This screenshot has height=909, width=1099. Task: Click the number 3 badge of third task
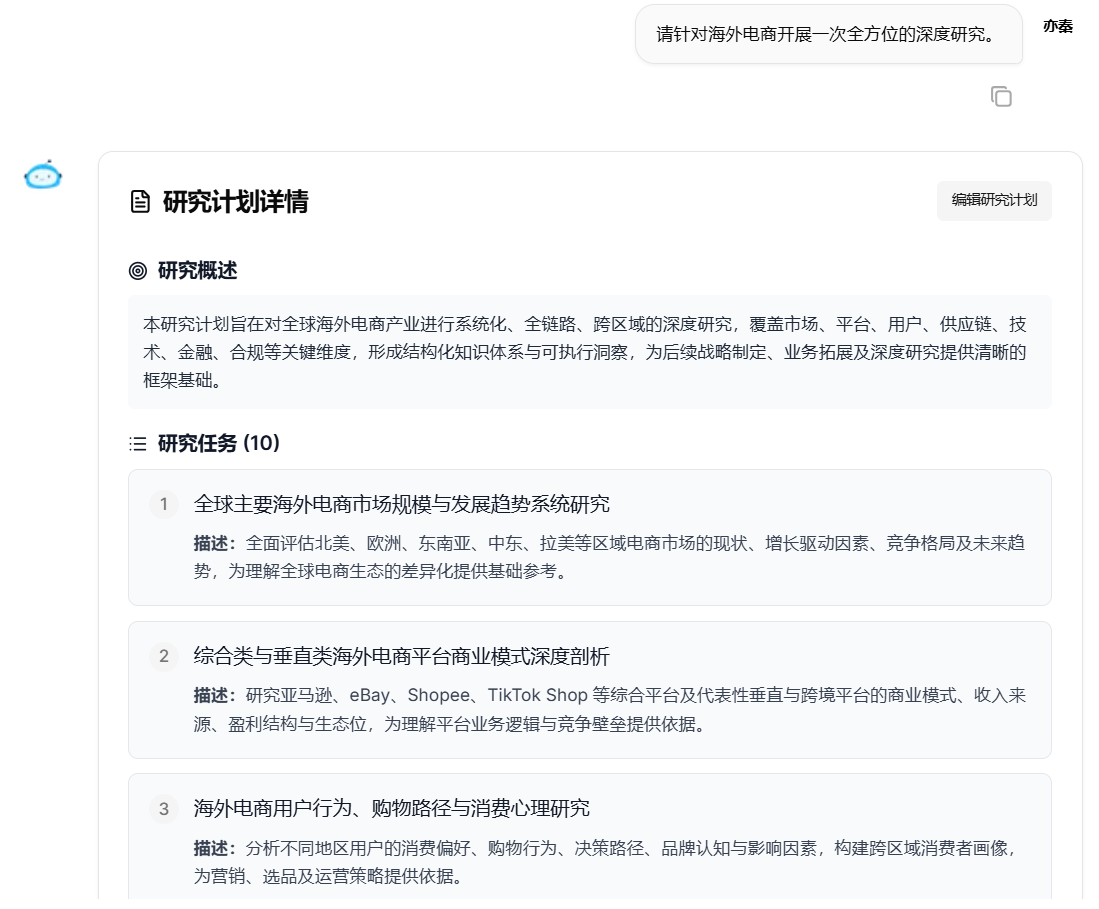[x=164, y=808]
